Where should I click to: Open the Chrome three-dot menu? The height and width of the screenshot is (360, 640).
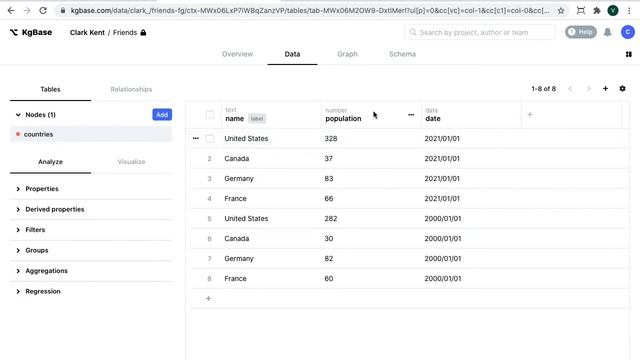click(x=629, y=11)
